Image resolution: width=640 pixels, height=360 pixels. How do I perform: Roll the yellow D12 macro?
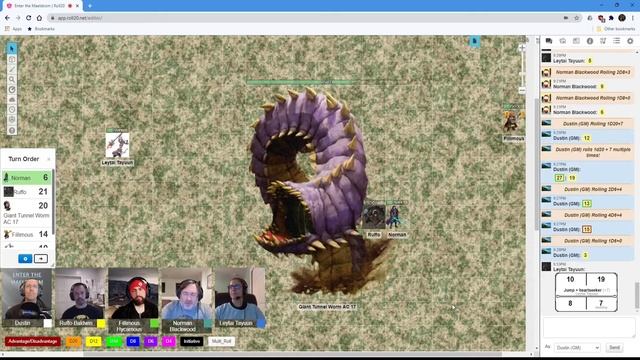click(x=93, y=341)
